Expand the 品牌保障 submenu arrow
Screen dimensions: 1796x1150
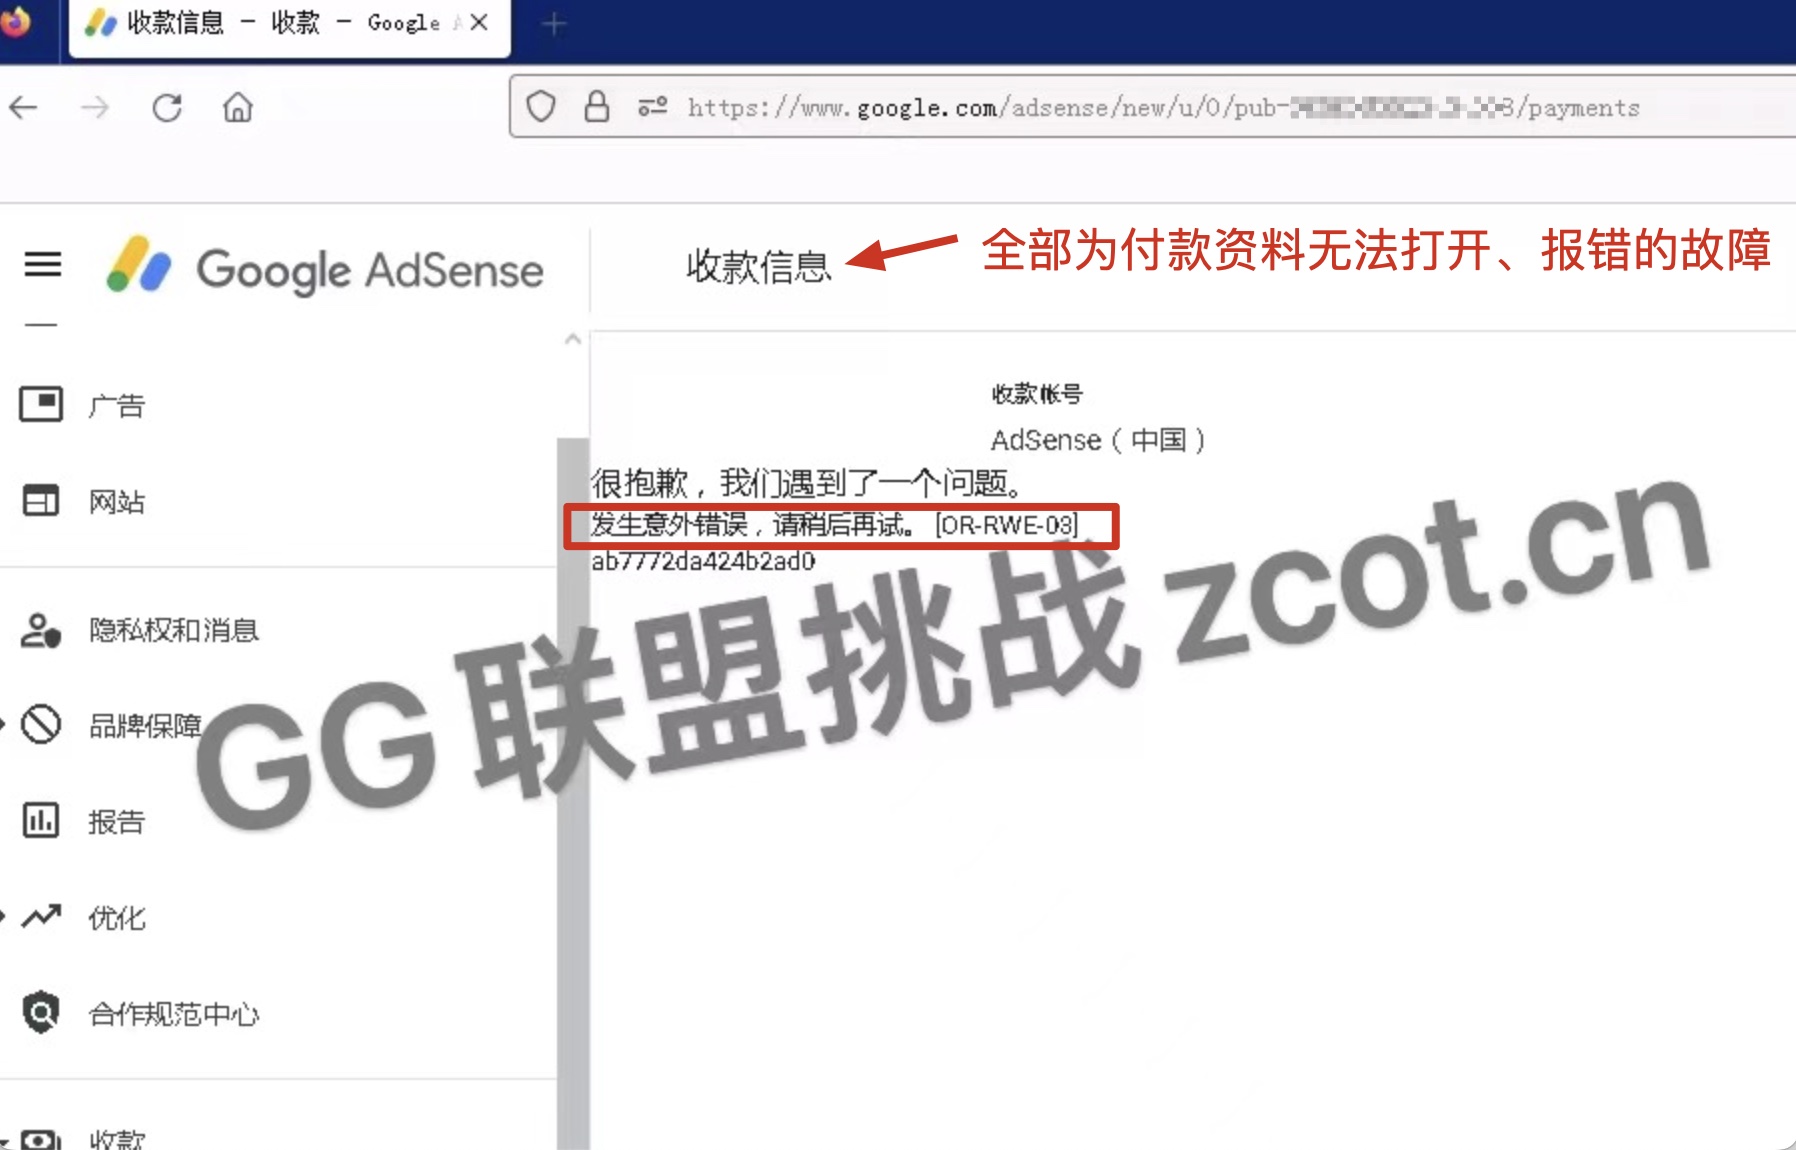coord(3,724)
